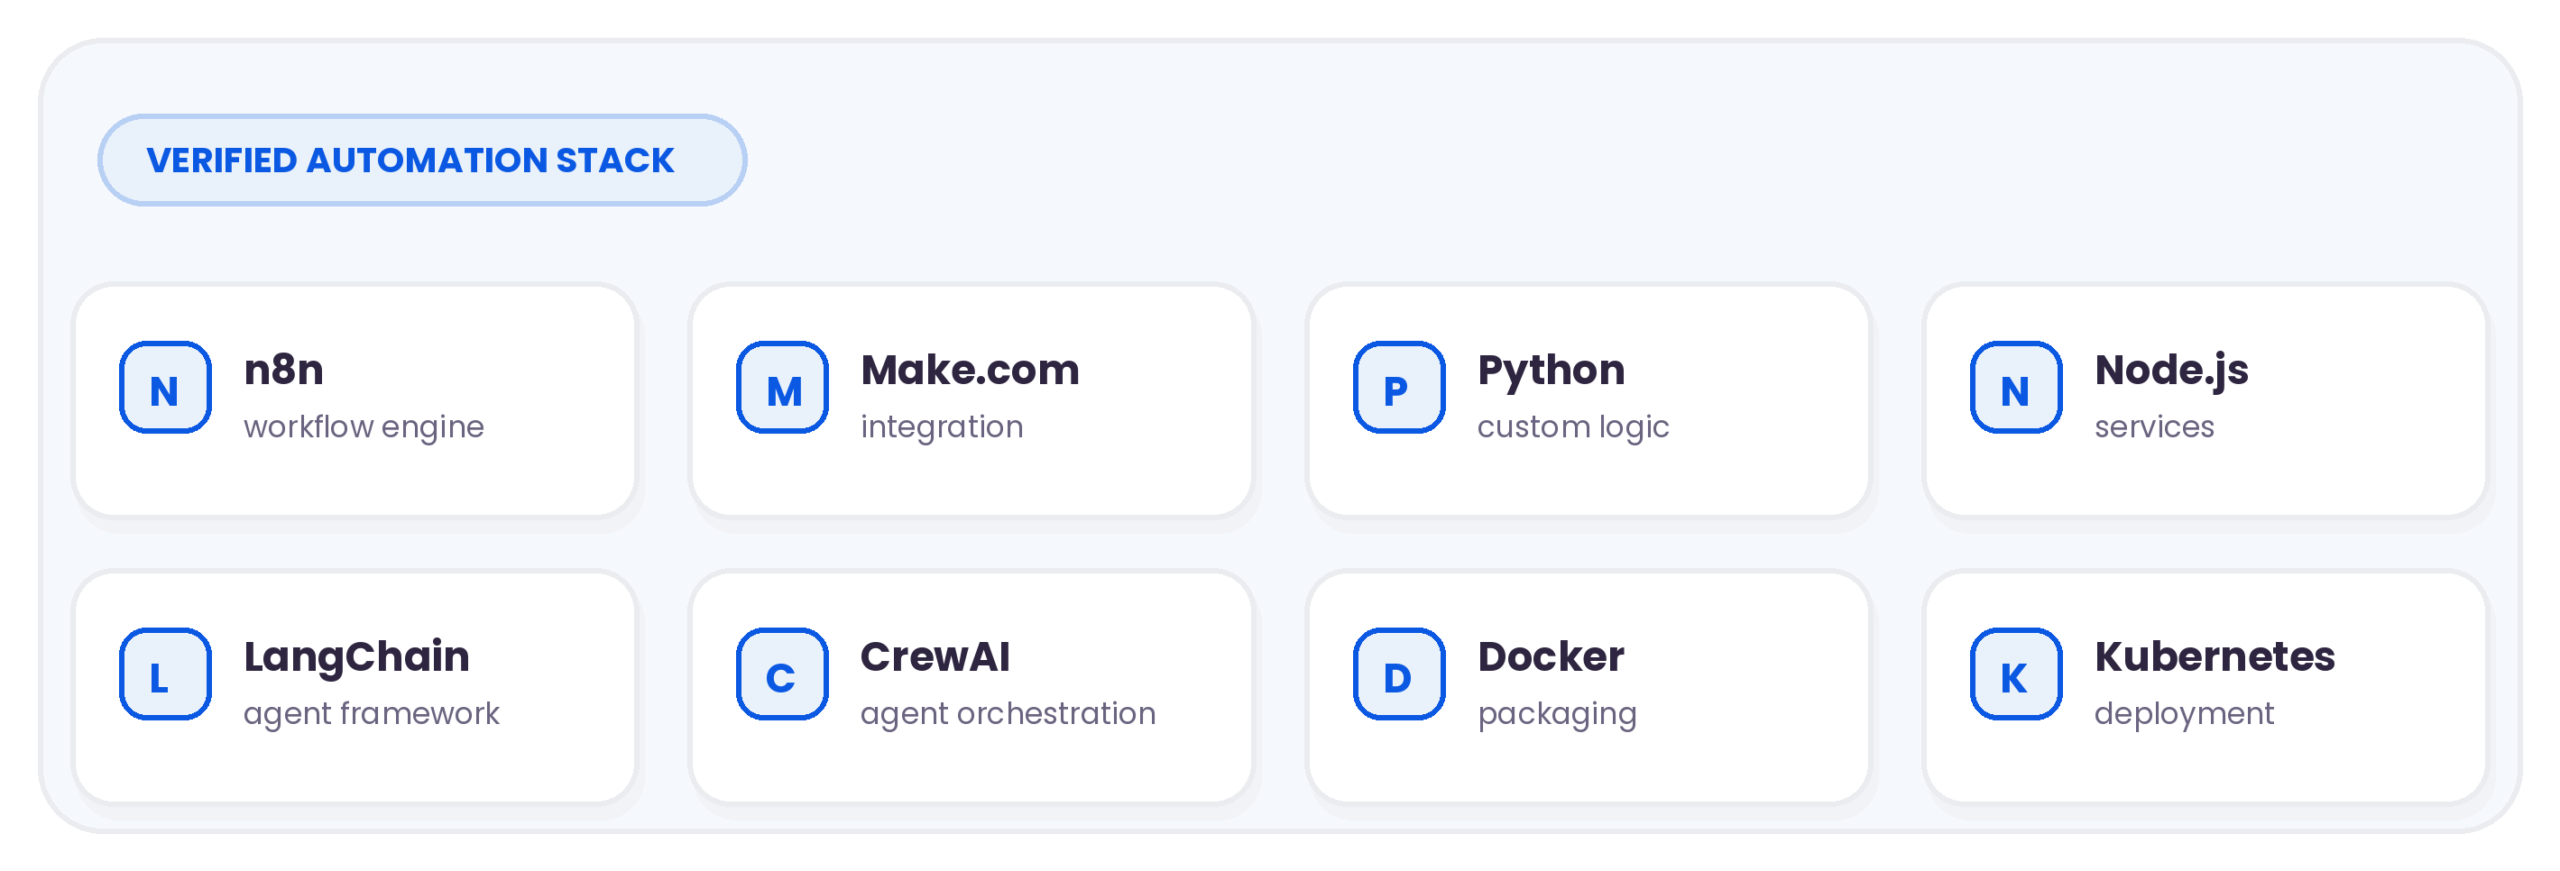This screenshot has width=2560, height=871.
Task: Click the N icon beside Node.js
Action: click(x=2016, y=387)
